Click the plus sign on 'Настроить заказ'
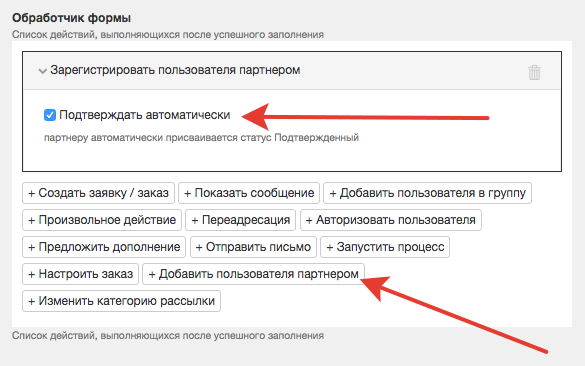Screen dimensions: 585x366 click(x=32, y=274)
